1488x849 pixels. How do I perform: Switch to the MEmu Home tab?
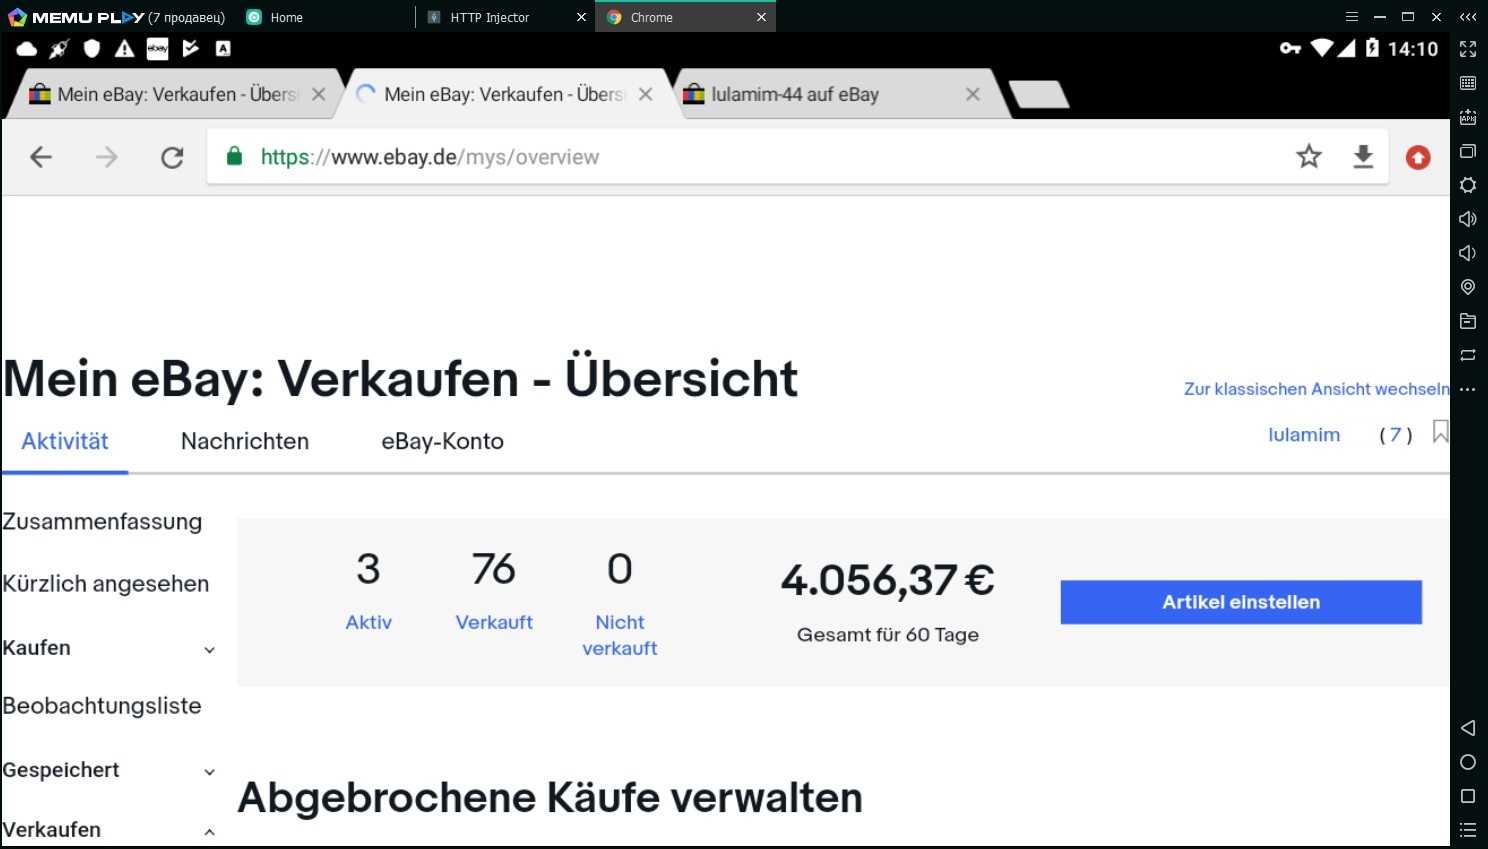click(286, 17)
